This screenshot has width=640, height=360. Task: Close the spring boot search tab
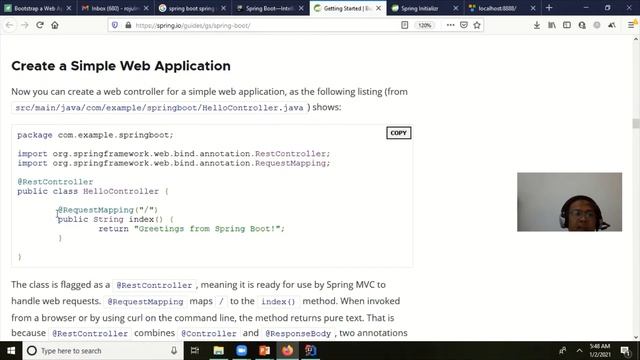point(223,8)
